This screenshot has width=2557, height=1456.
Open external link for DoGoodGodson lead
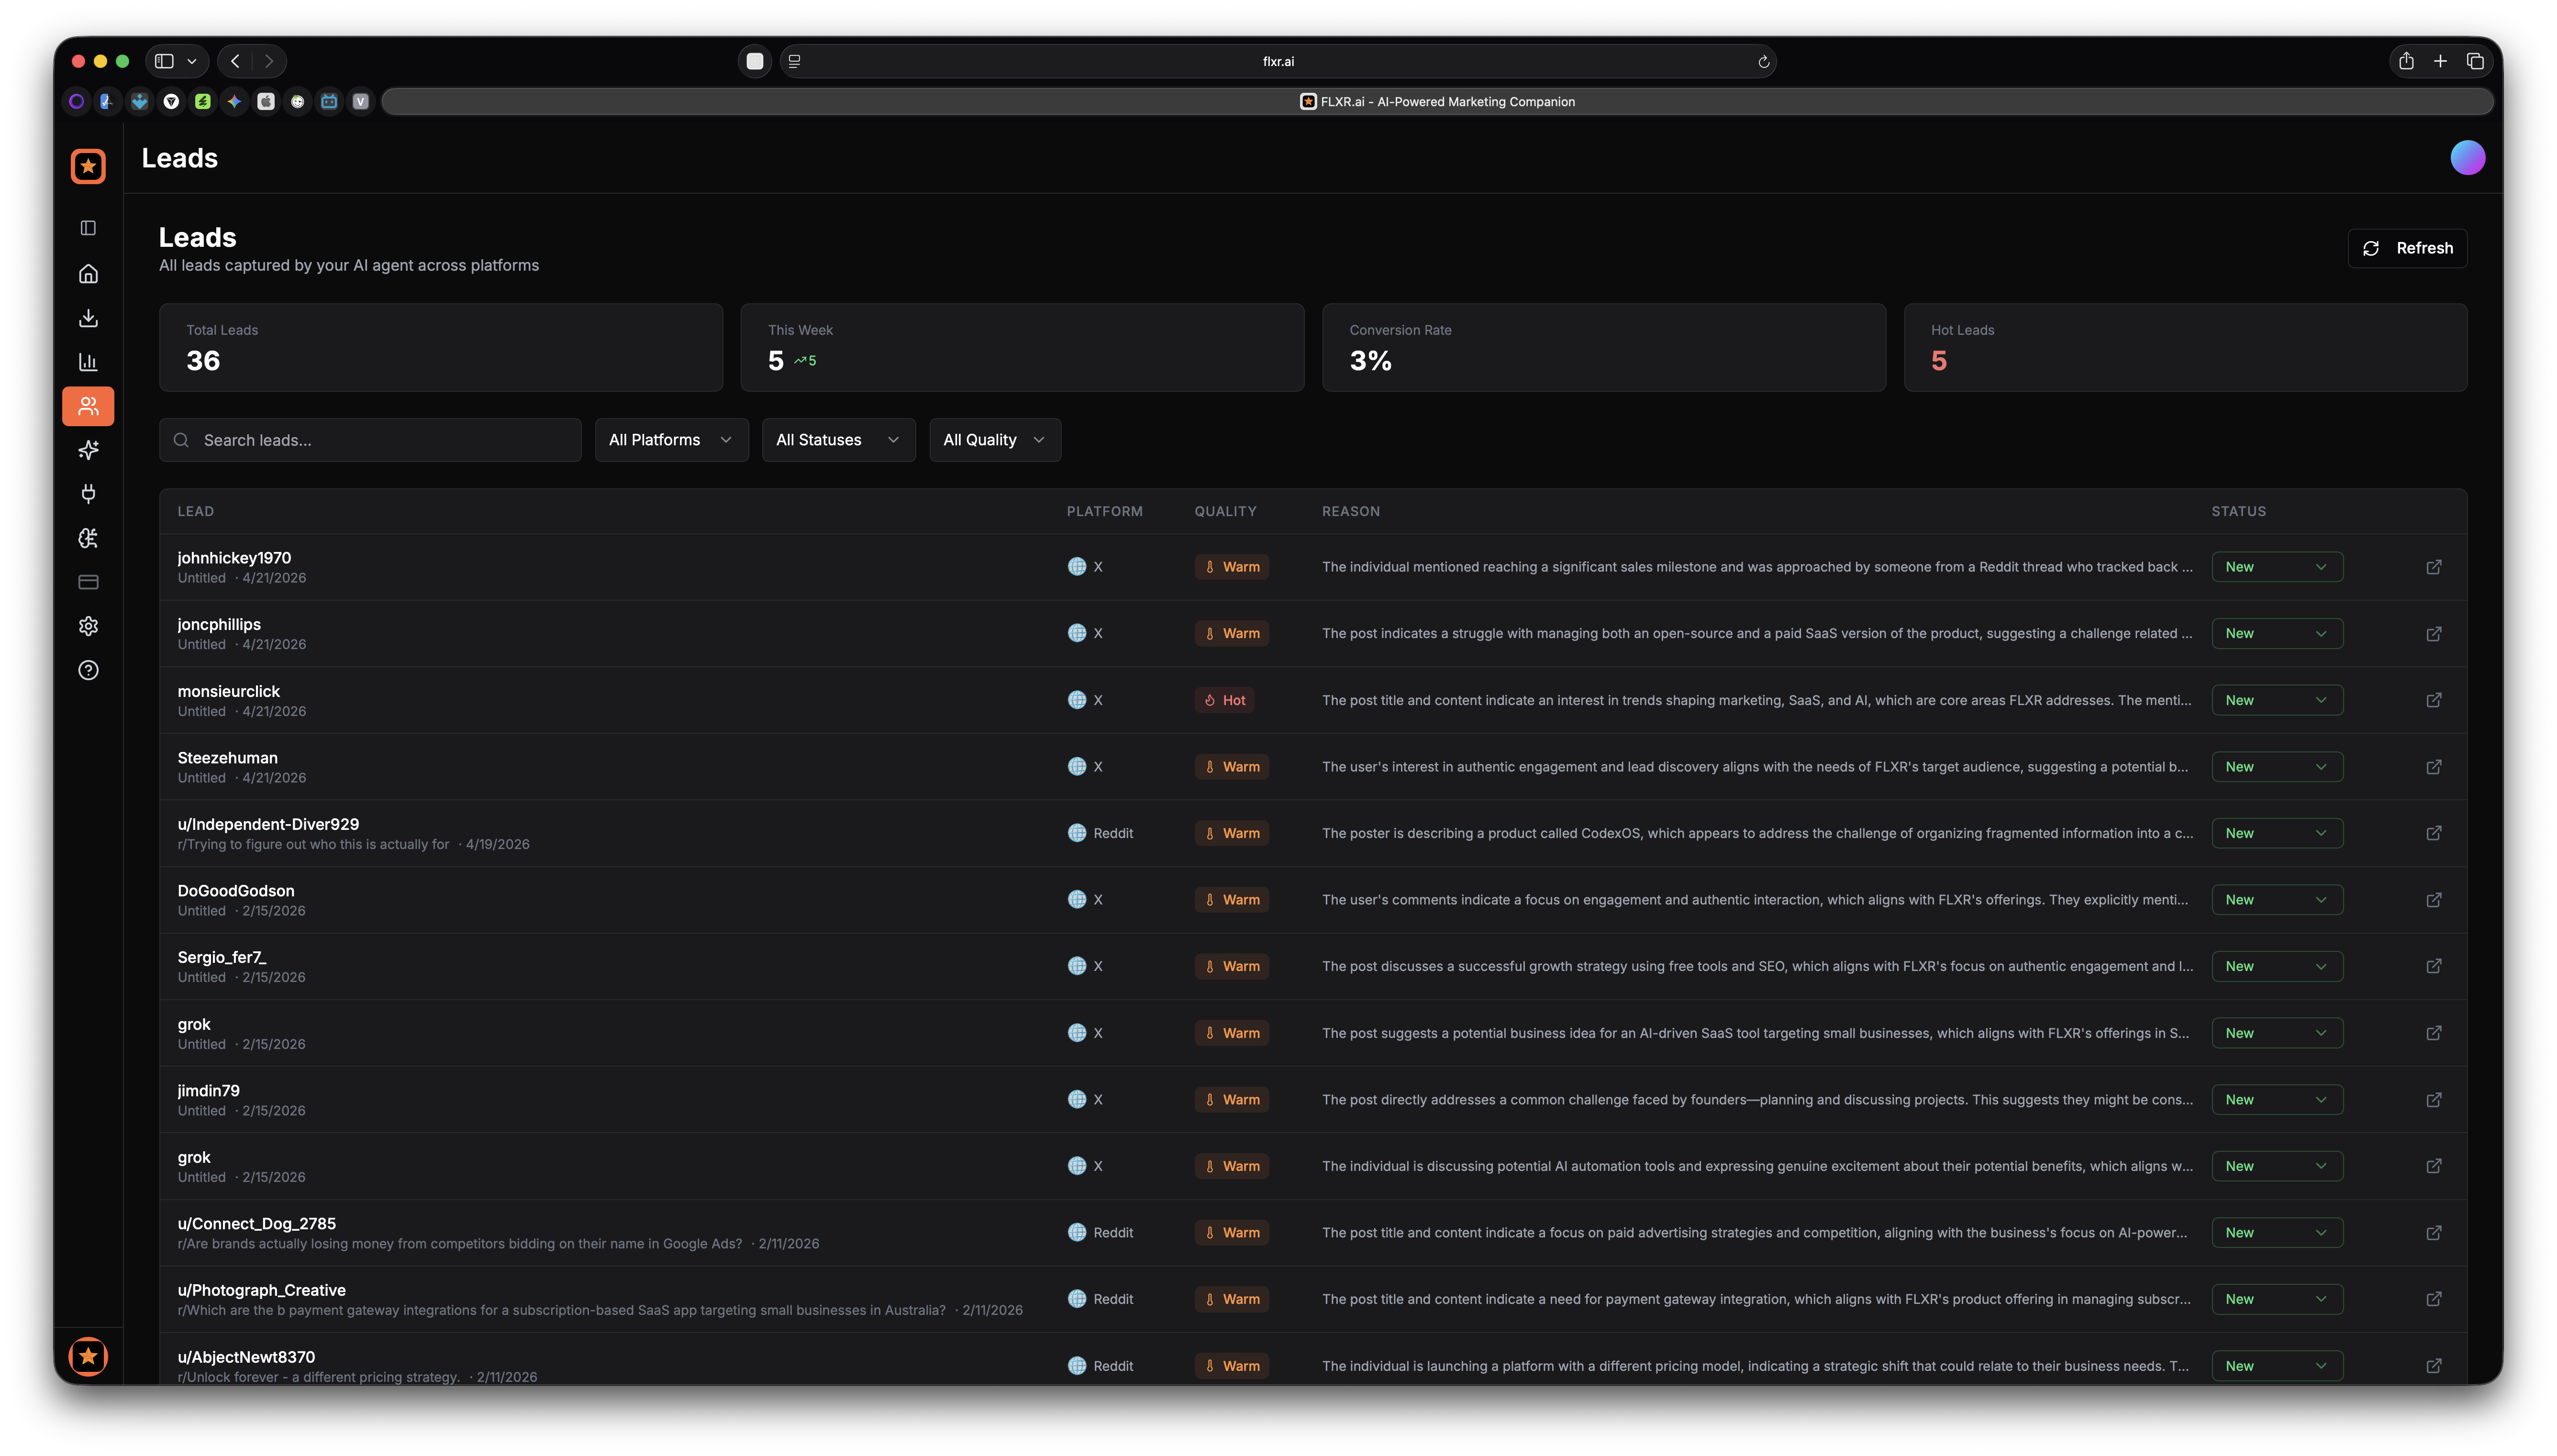[2433, 900]
